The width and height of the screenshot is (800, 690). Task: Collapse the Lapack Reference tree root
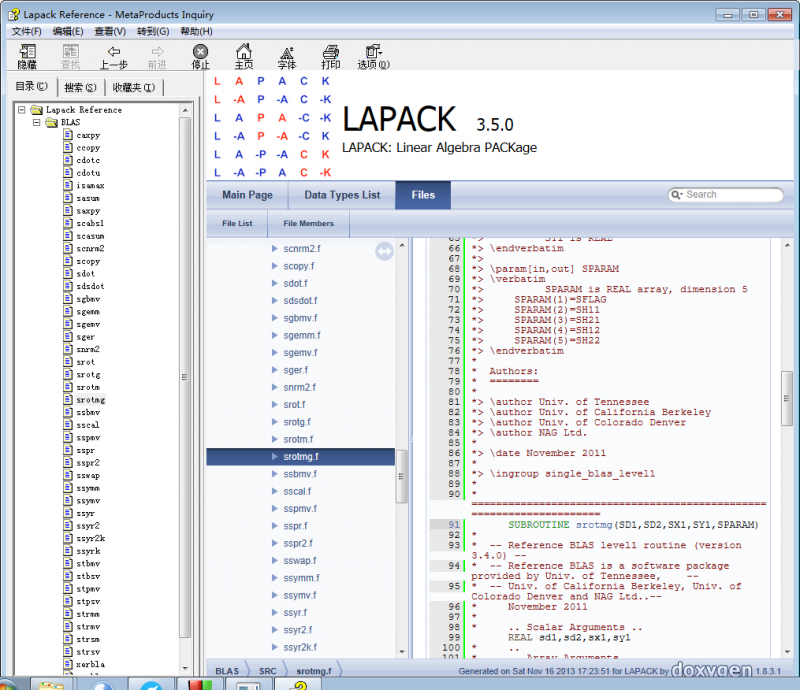pos(23,110)
